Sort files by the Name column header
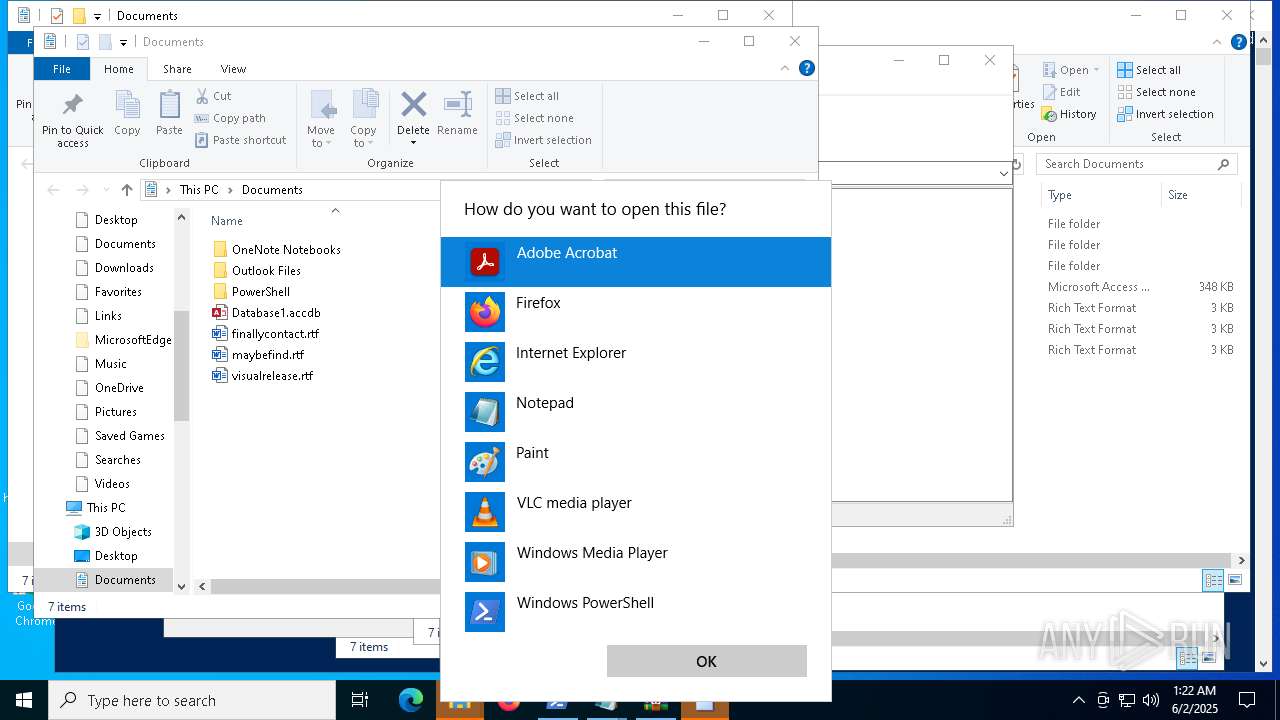This screenshot has width=1280, height=720. pos(227,221)
